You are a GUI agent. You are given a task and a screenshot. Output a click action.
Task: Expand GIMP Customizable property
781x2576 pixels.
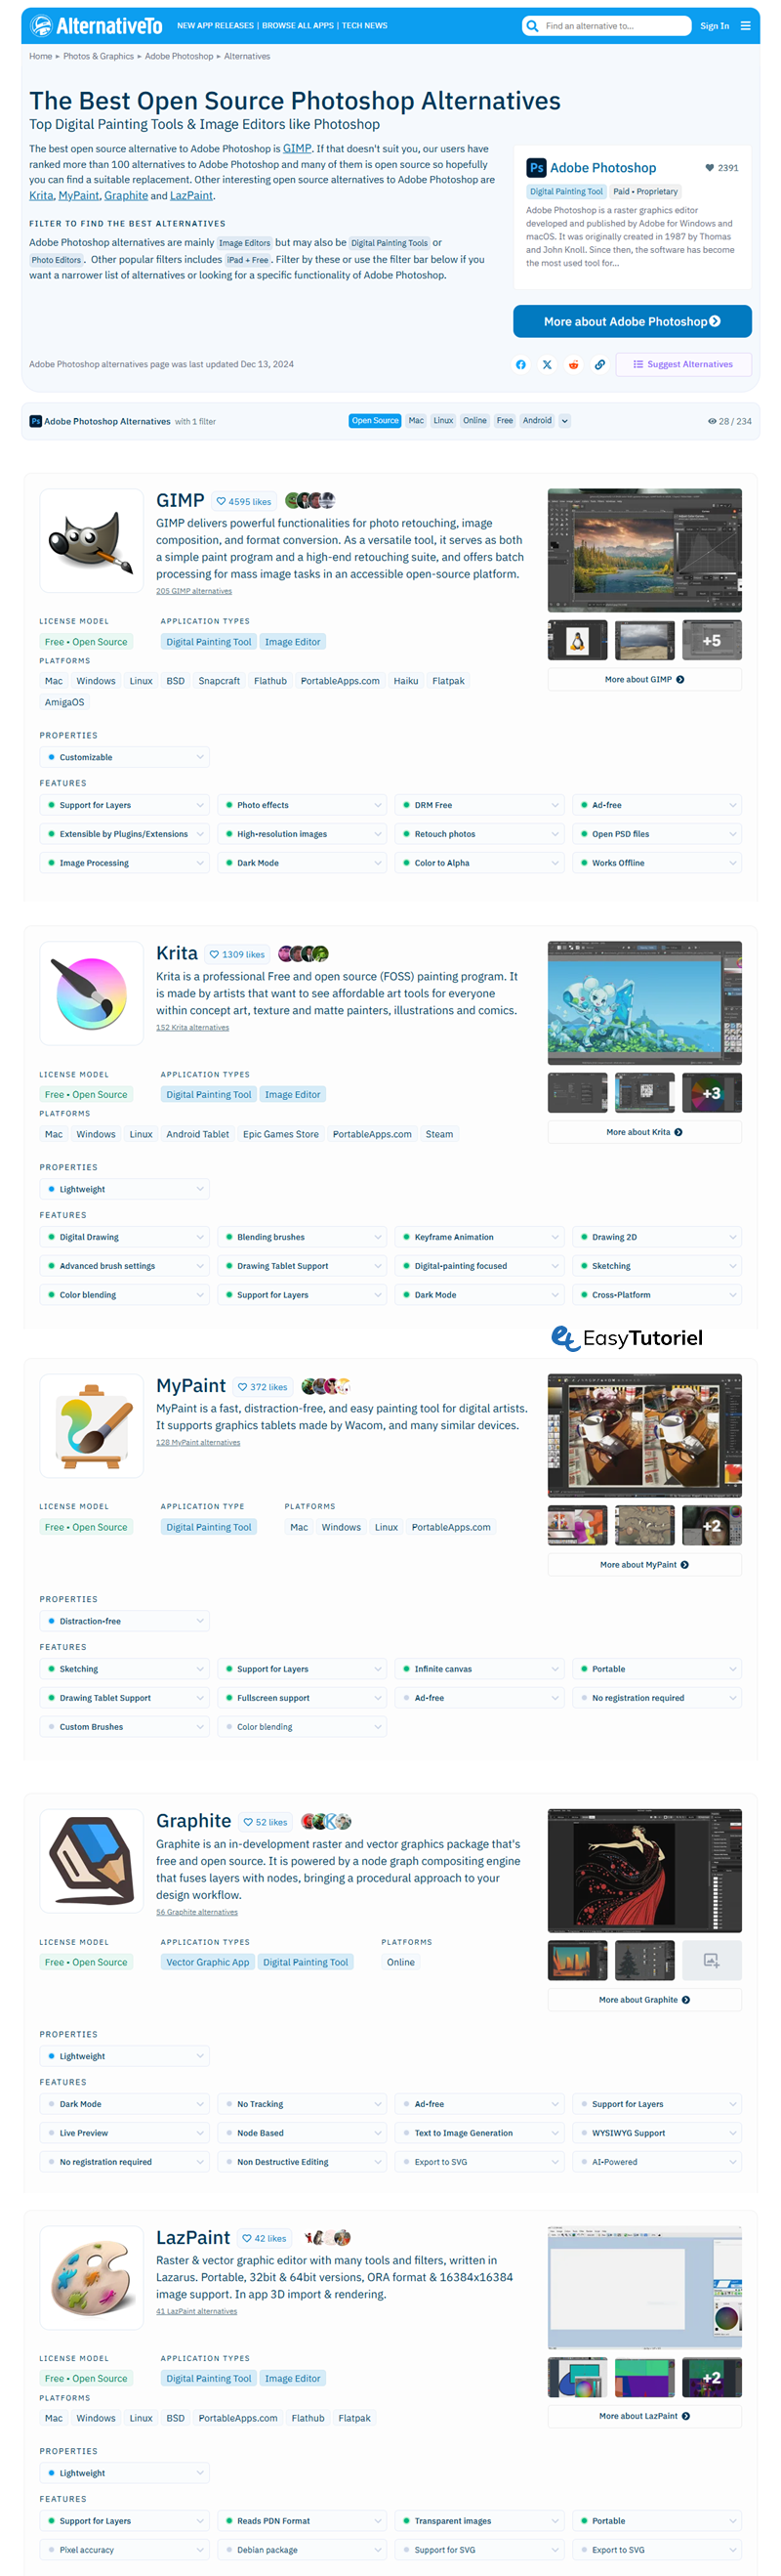[x=125, y=757]
